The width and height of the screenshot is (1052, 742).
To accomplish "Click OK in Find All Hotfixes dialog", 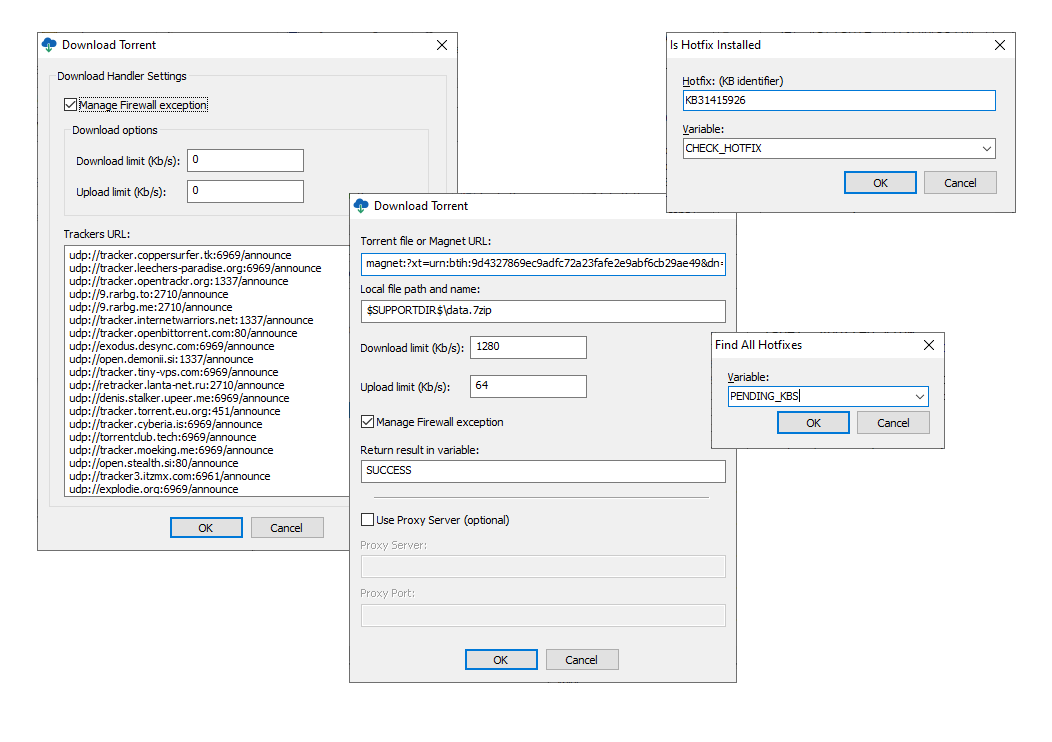I will 813,423.
